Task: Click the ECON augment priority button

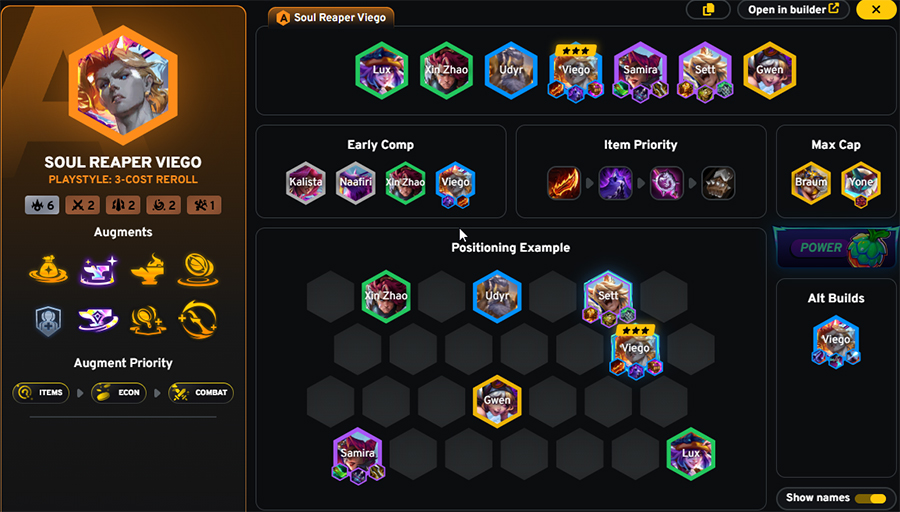Action: click(119, 393)
